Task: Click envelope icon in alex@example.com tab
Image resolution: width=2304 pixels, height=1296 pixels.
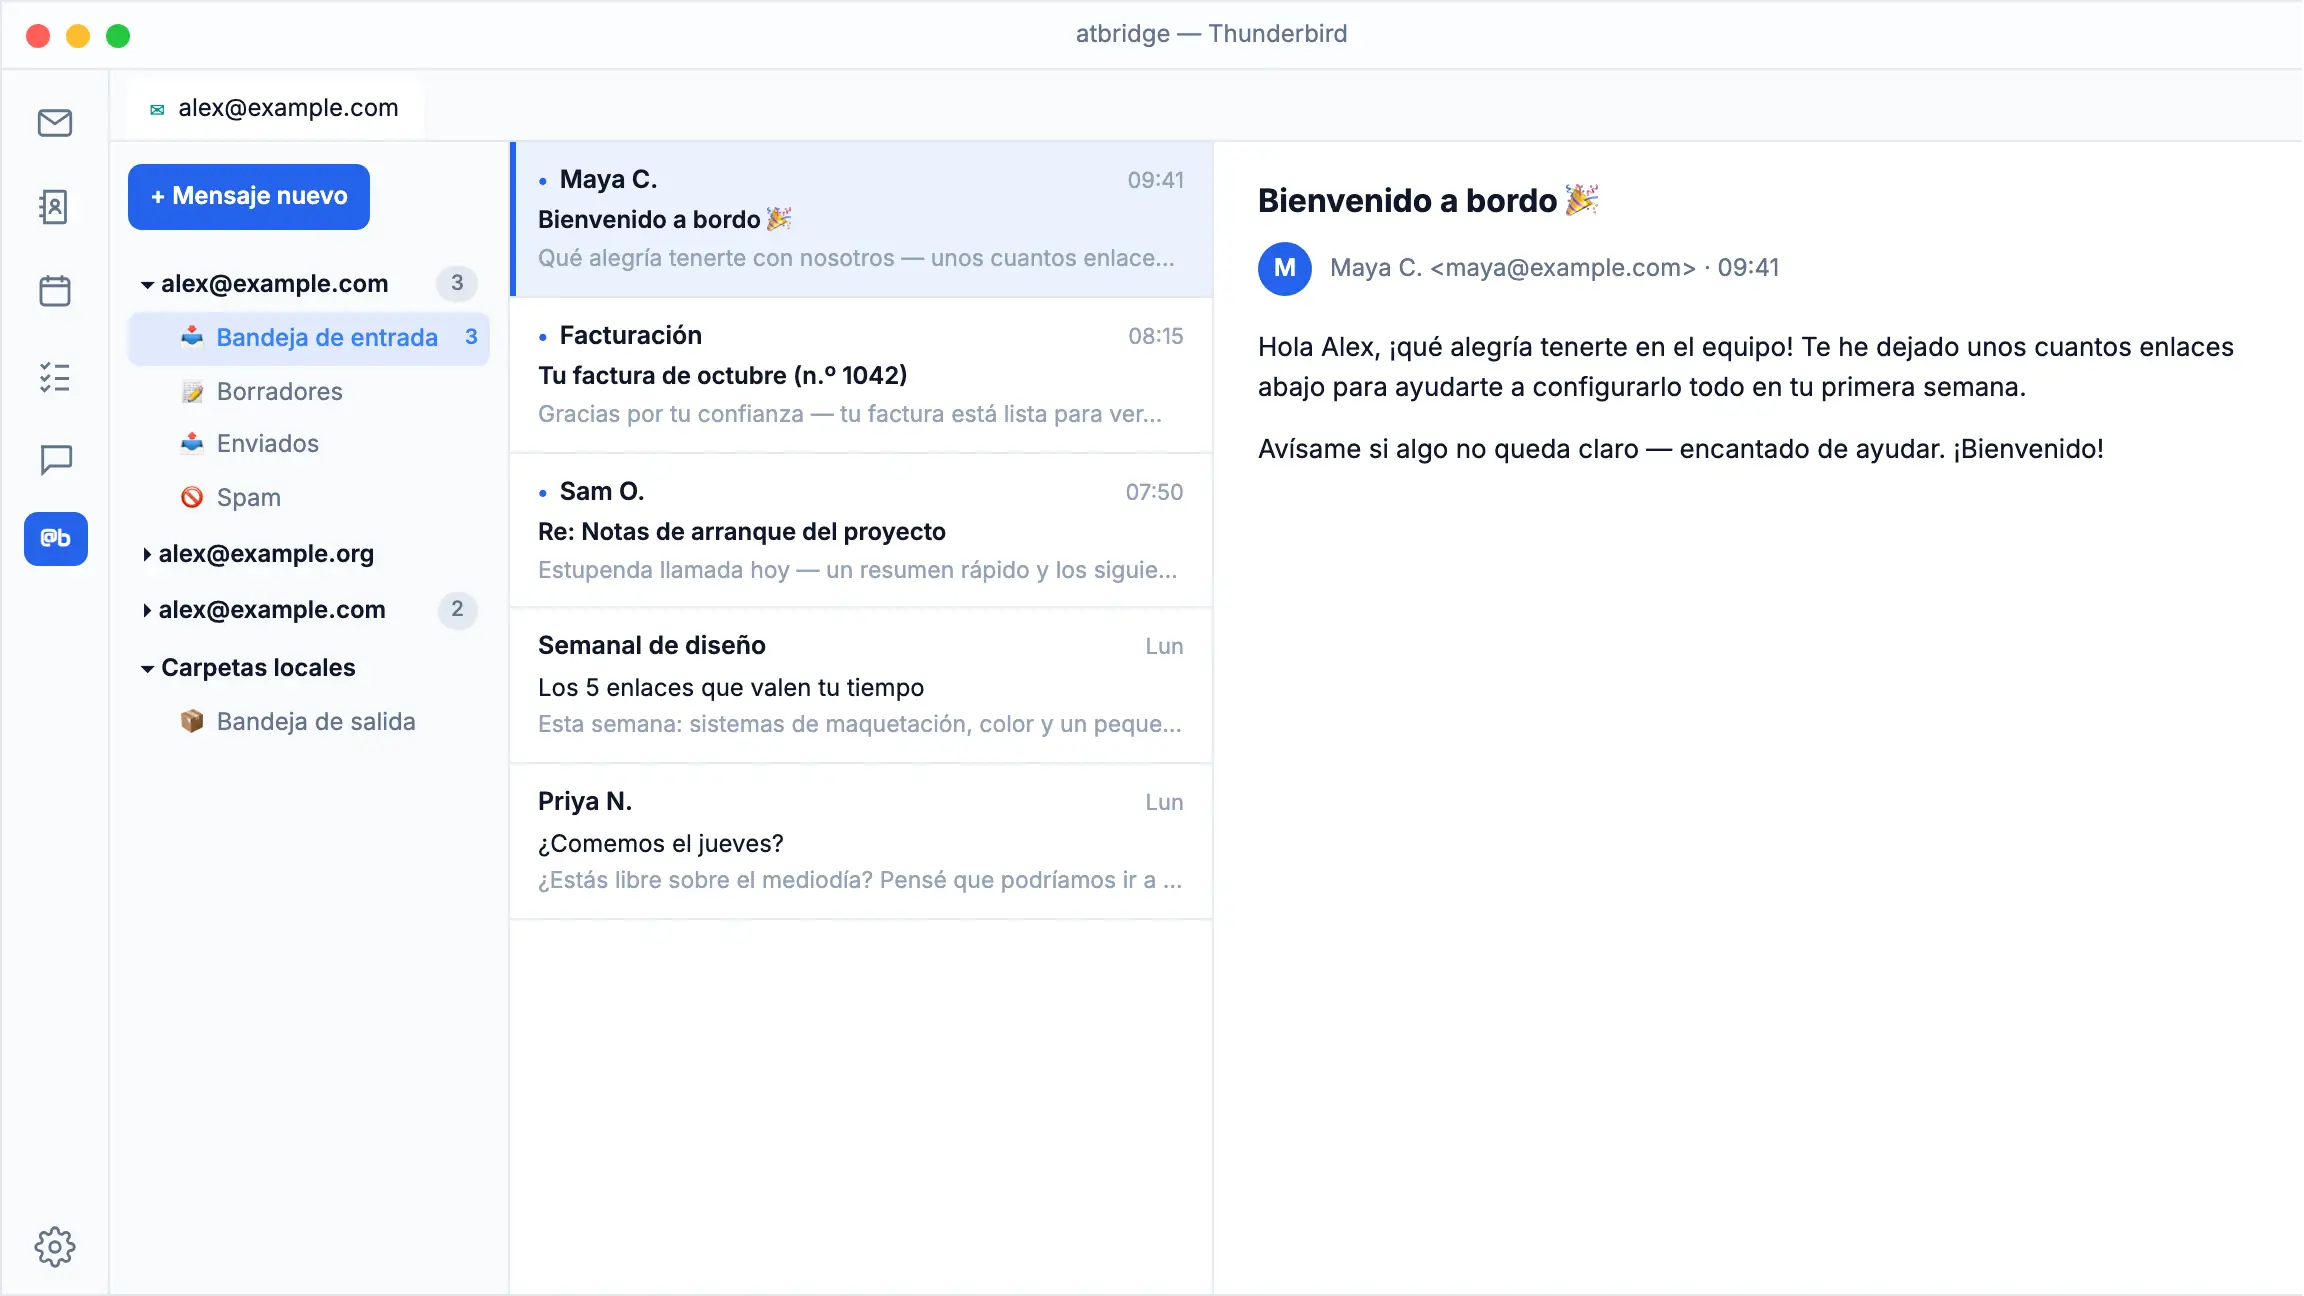Action: pos(157,109)
